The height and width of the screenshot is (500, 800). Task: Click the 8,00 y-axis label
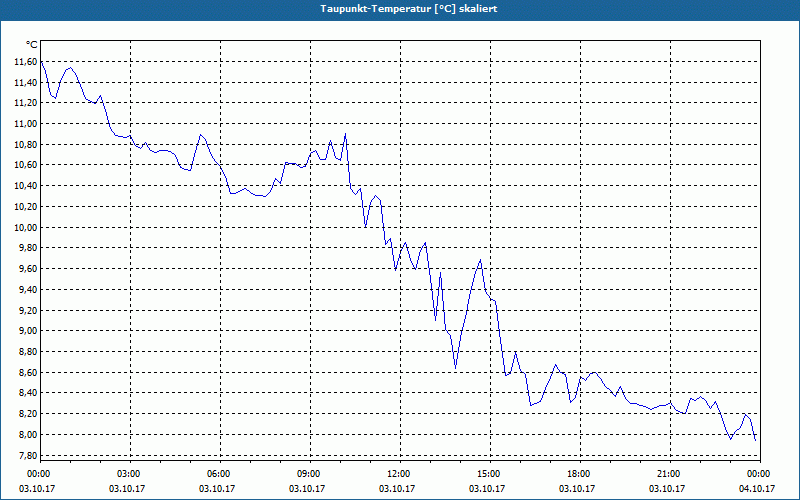[x=28, y=435]
